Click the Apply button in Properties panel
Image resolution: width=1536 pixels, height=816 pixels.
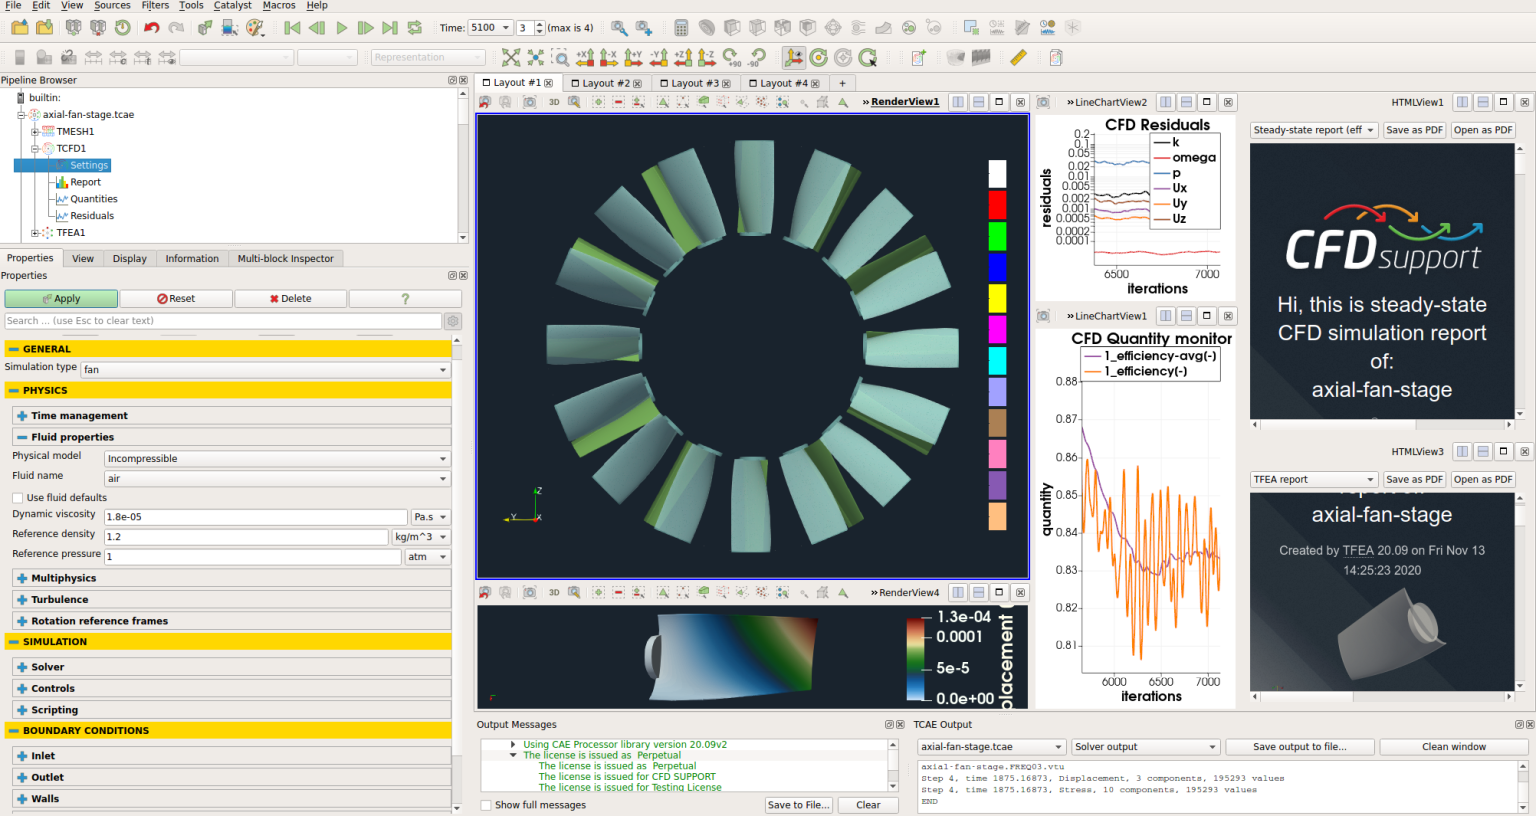pyautogui.click(x=61, y=298)
